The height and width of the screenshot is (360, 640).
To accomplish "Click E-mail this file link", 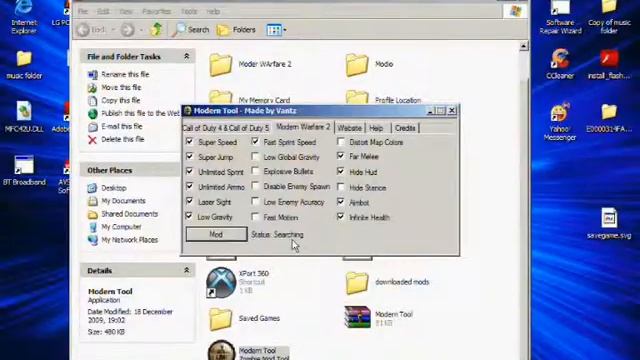I will point(122,126).
